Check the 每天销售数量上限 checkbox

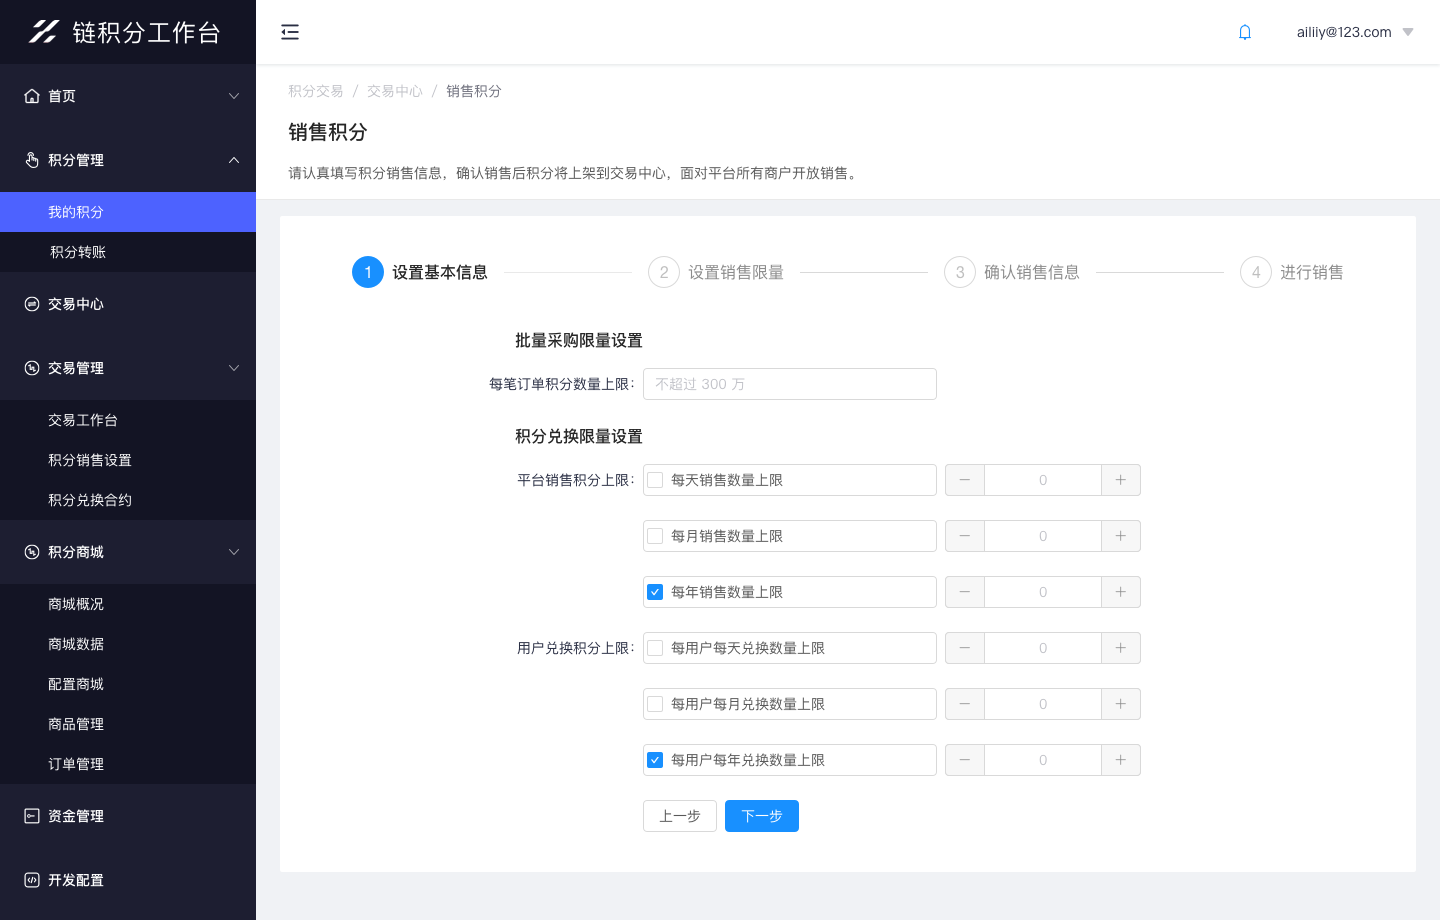tap(655, 480)
